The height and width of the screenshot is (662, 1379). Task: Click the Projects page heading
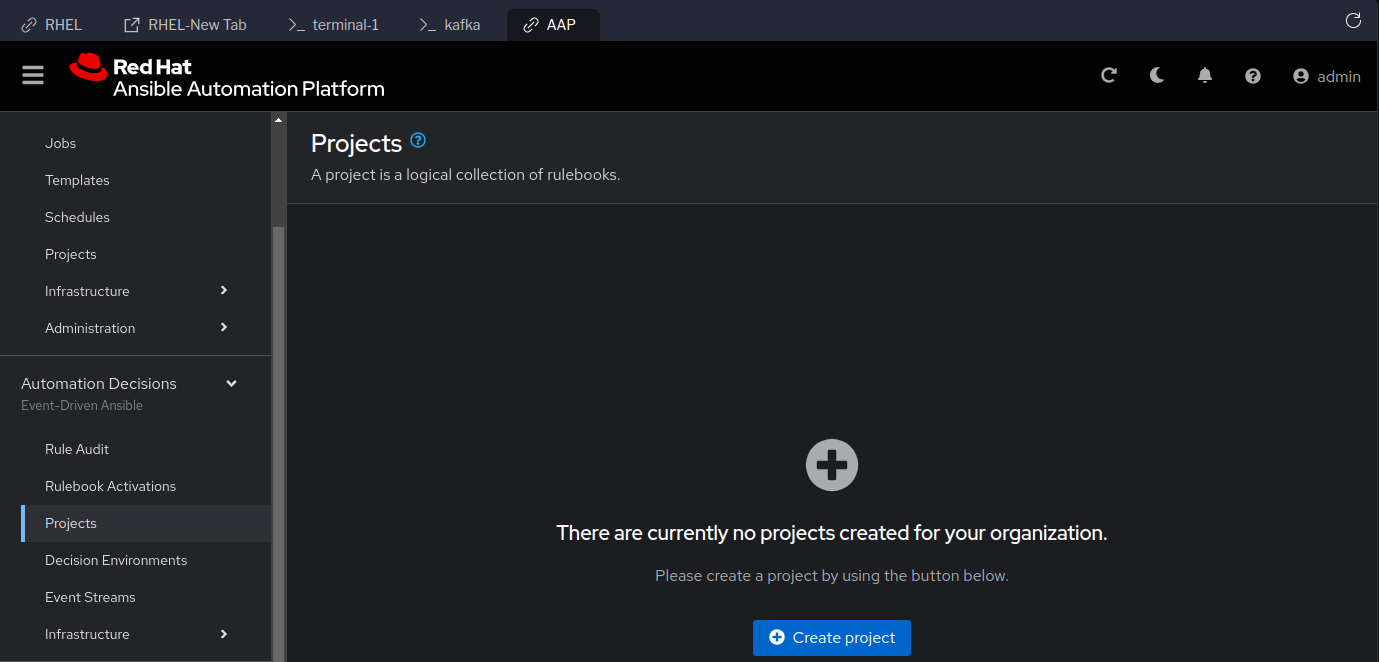point(356,143)
